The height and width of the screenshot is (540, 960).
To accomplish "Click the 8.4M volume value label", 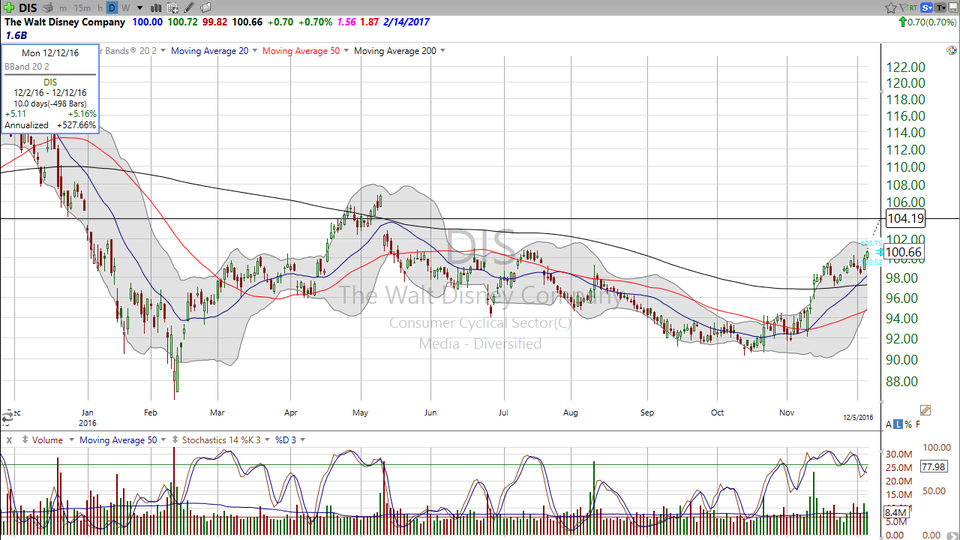I will tap(895, 512).
